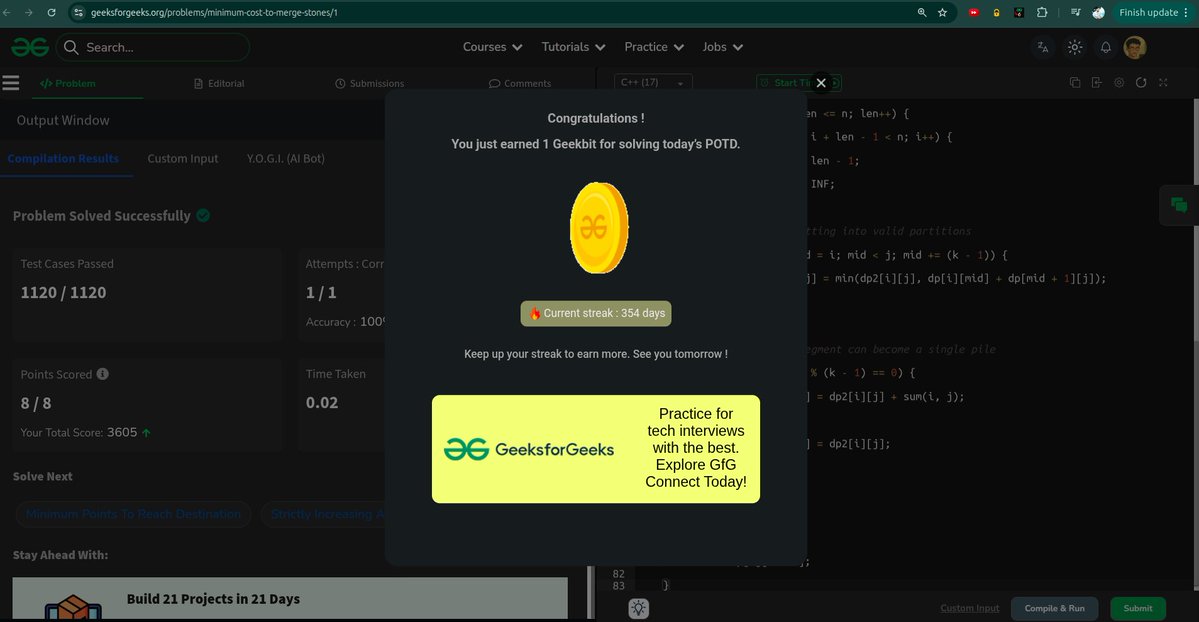Click the lightbulb hint icon near Compile & Run
1199x622 pixels.
point(638,608)
